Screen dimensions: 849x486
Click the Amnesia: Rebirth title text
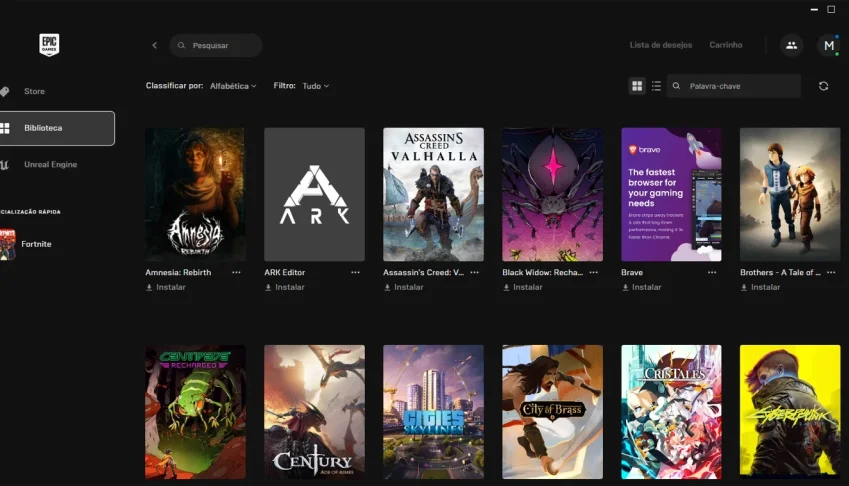point(178,272)
